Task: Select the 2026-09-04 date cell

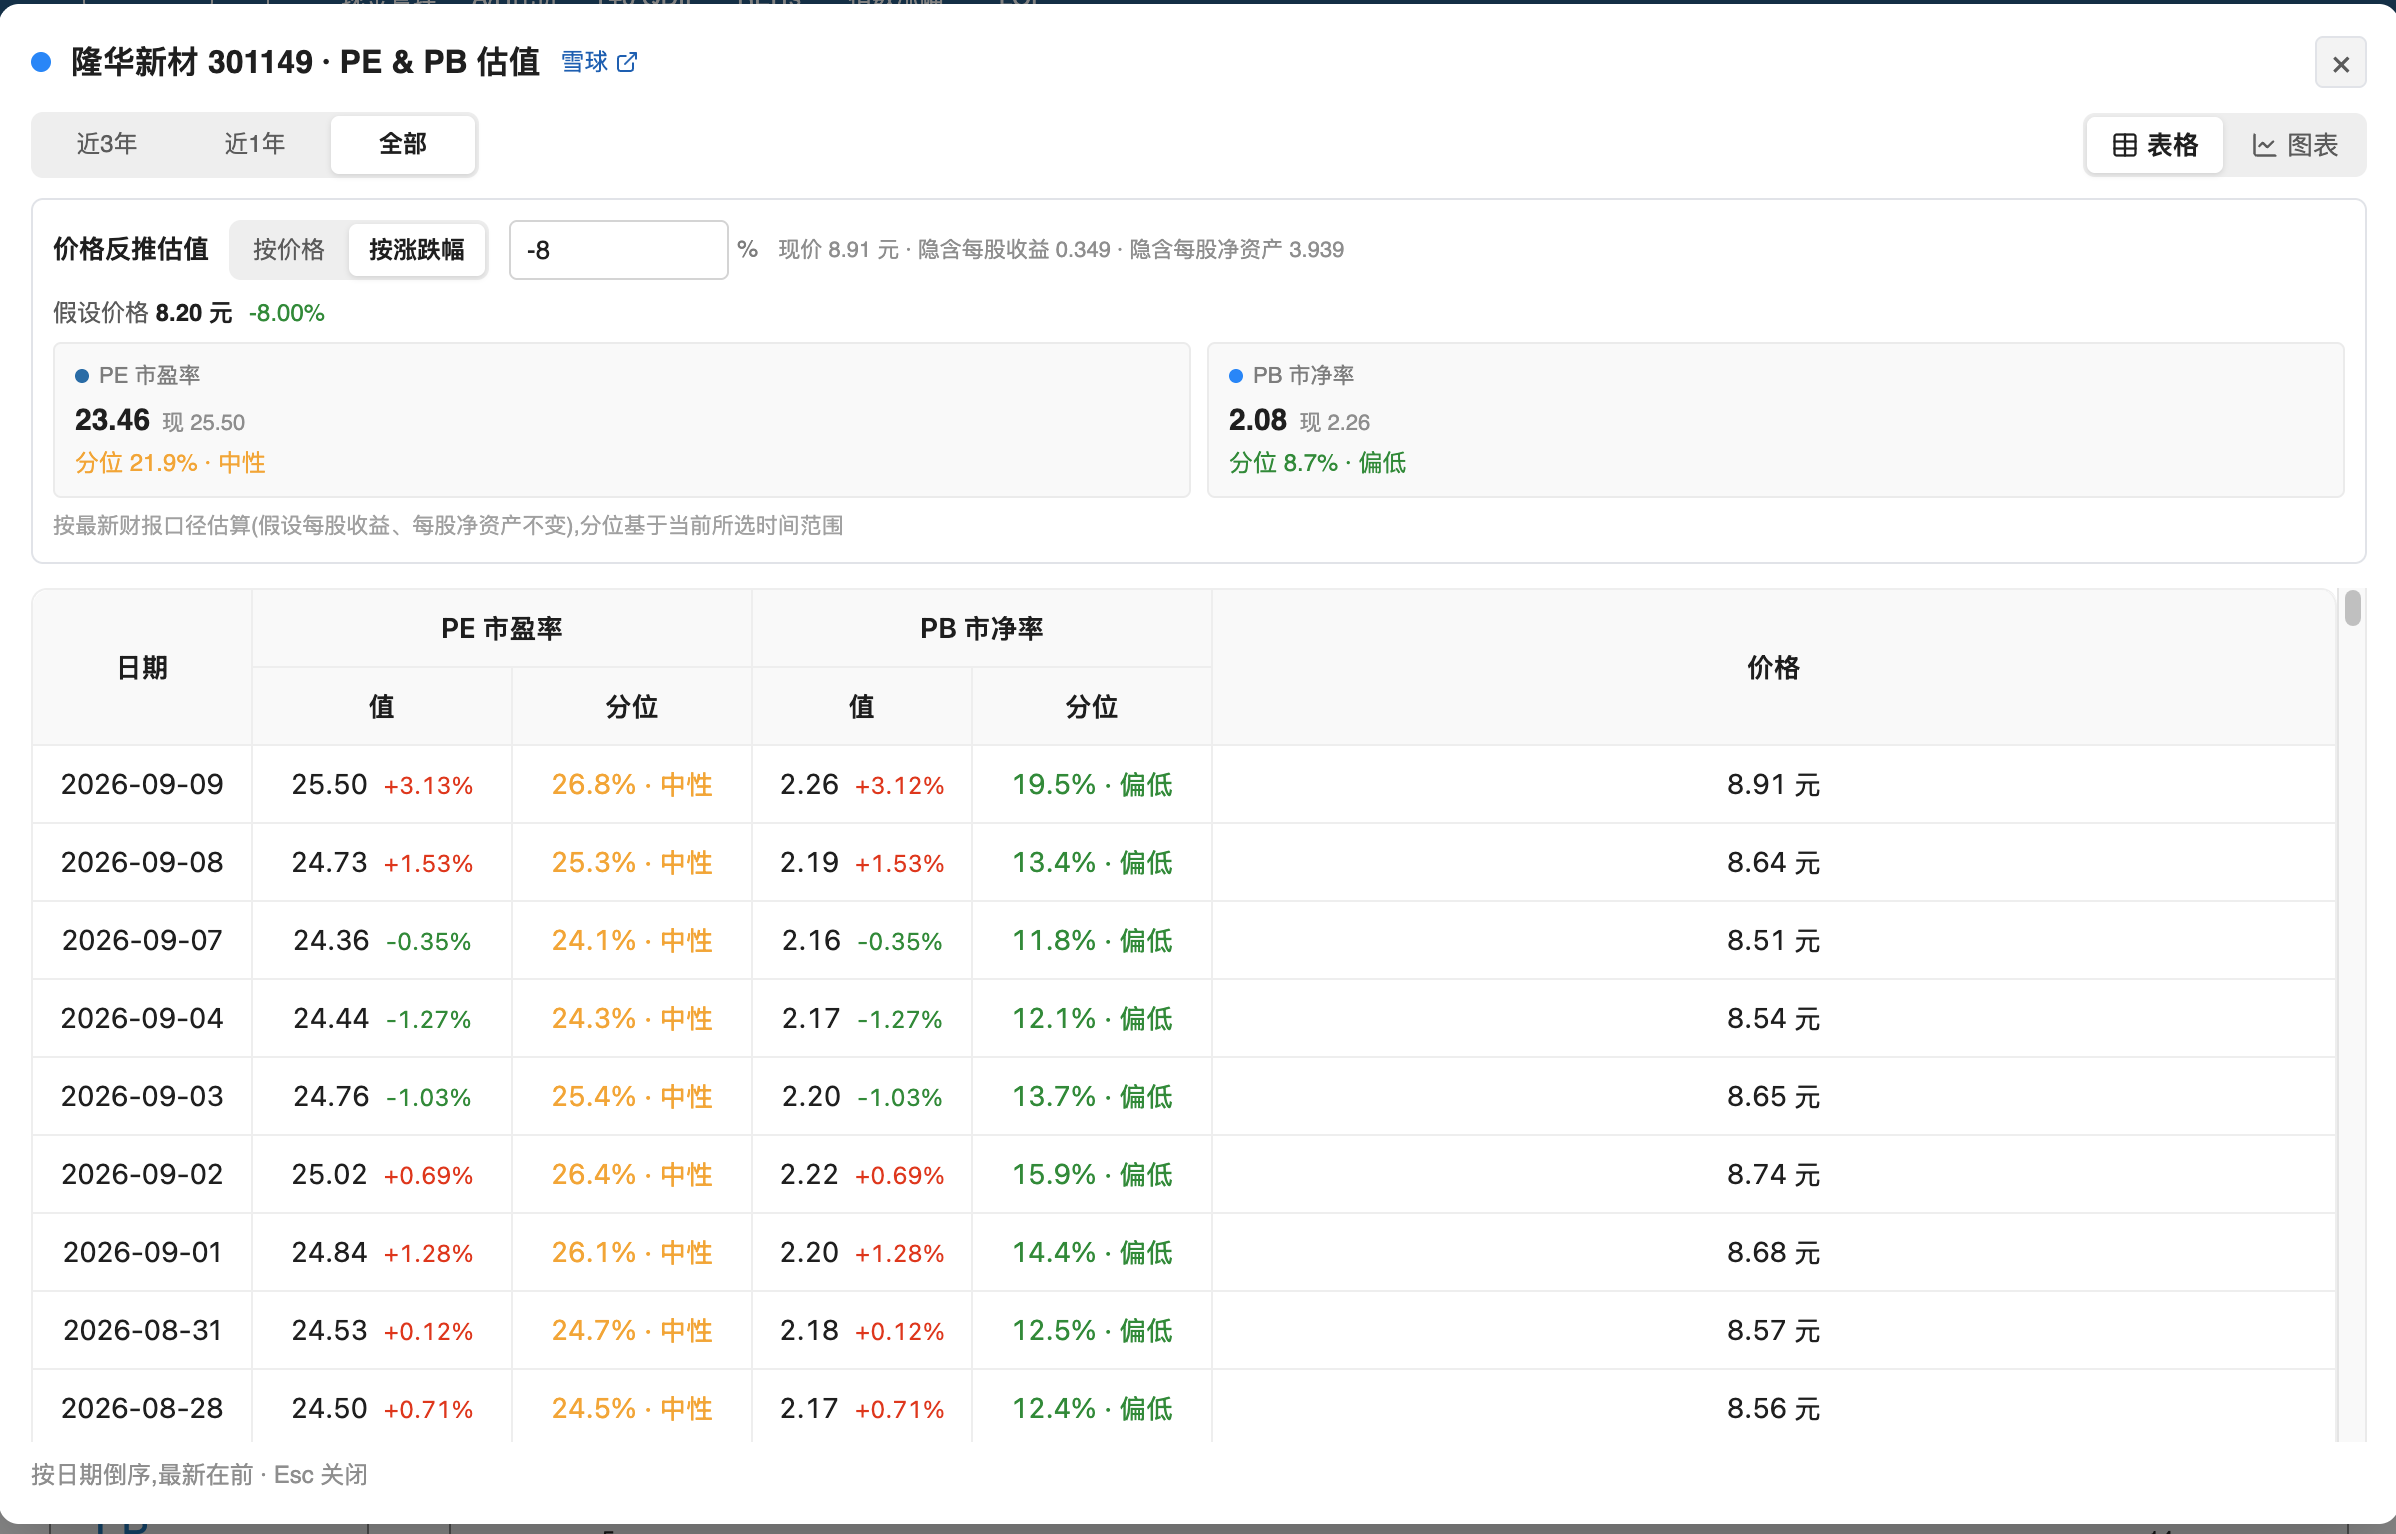Action: [142, 1018]
